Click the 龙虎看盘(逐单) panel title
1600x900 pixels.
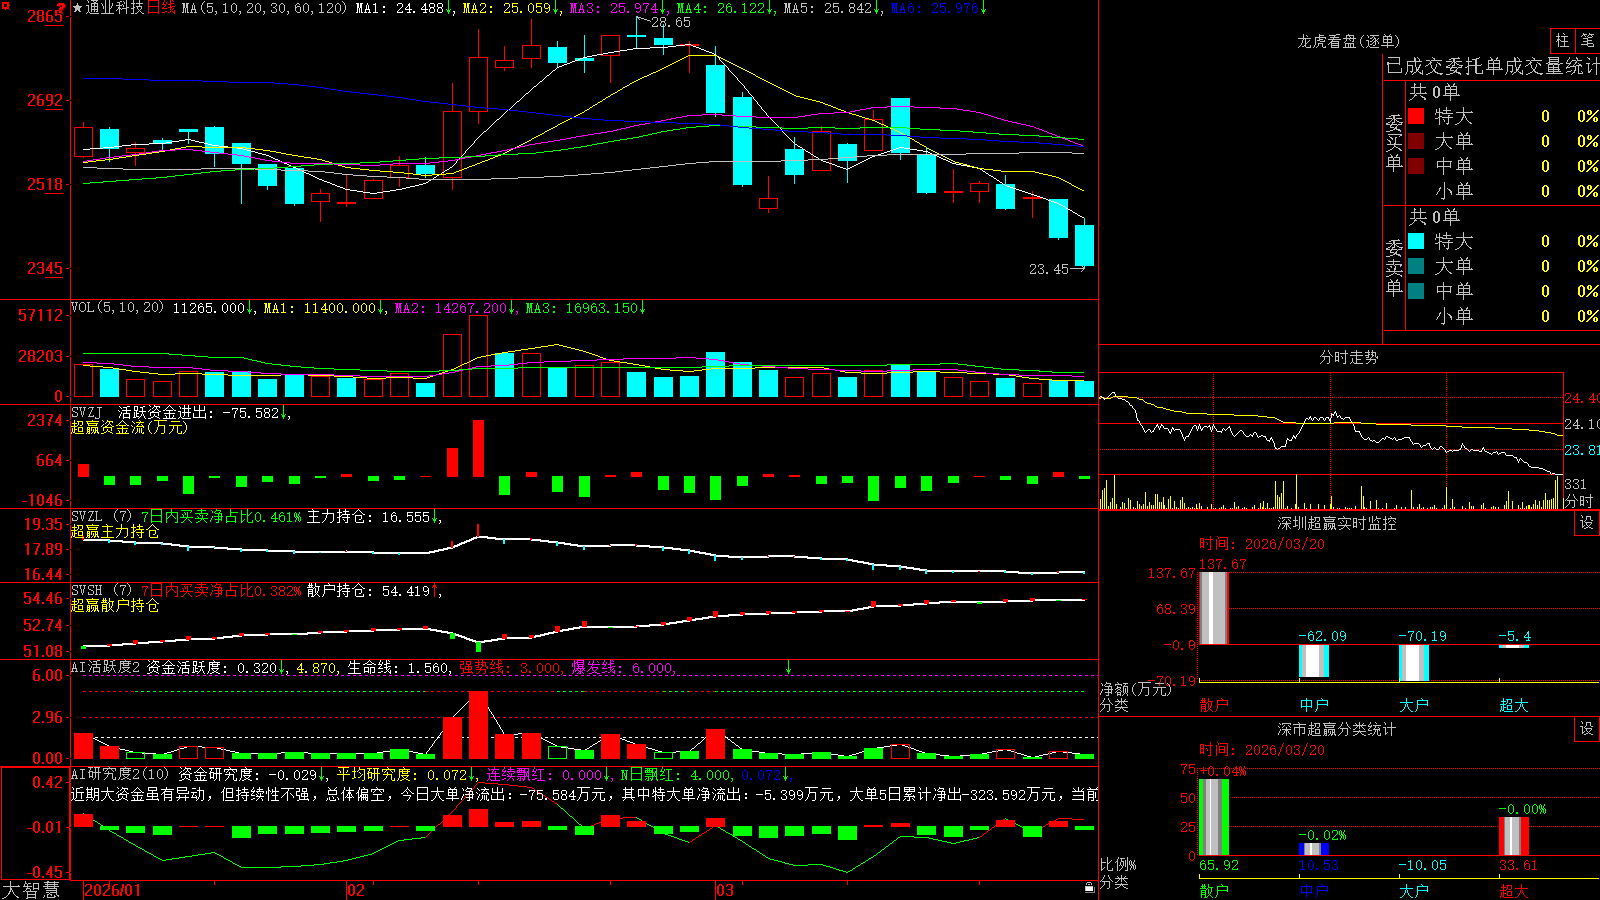1349,41
